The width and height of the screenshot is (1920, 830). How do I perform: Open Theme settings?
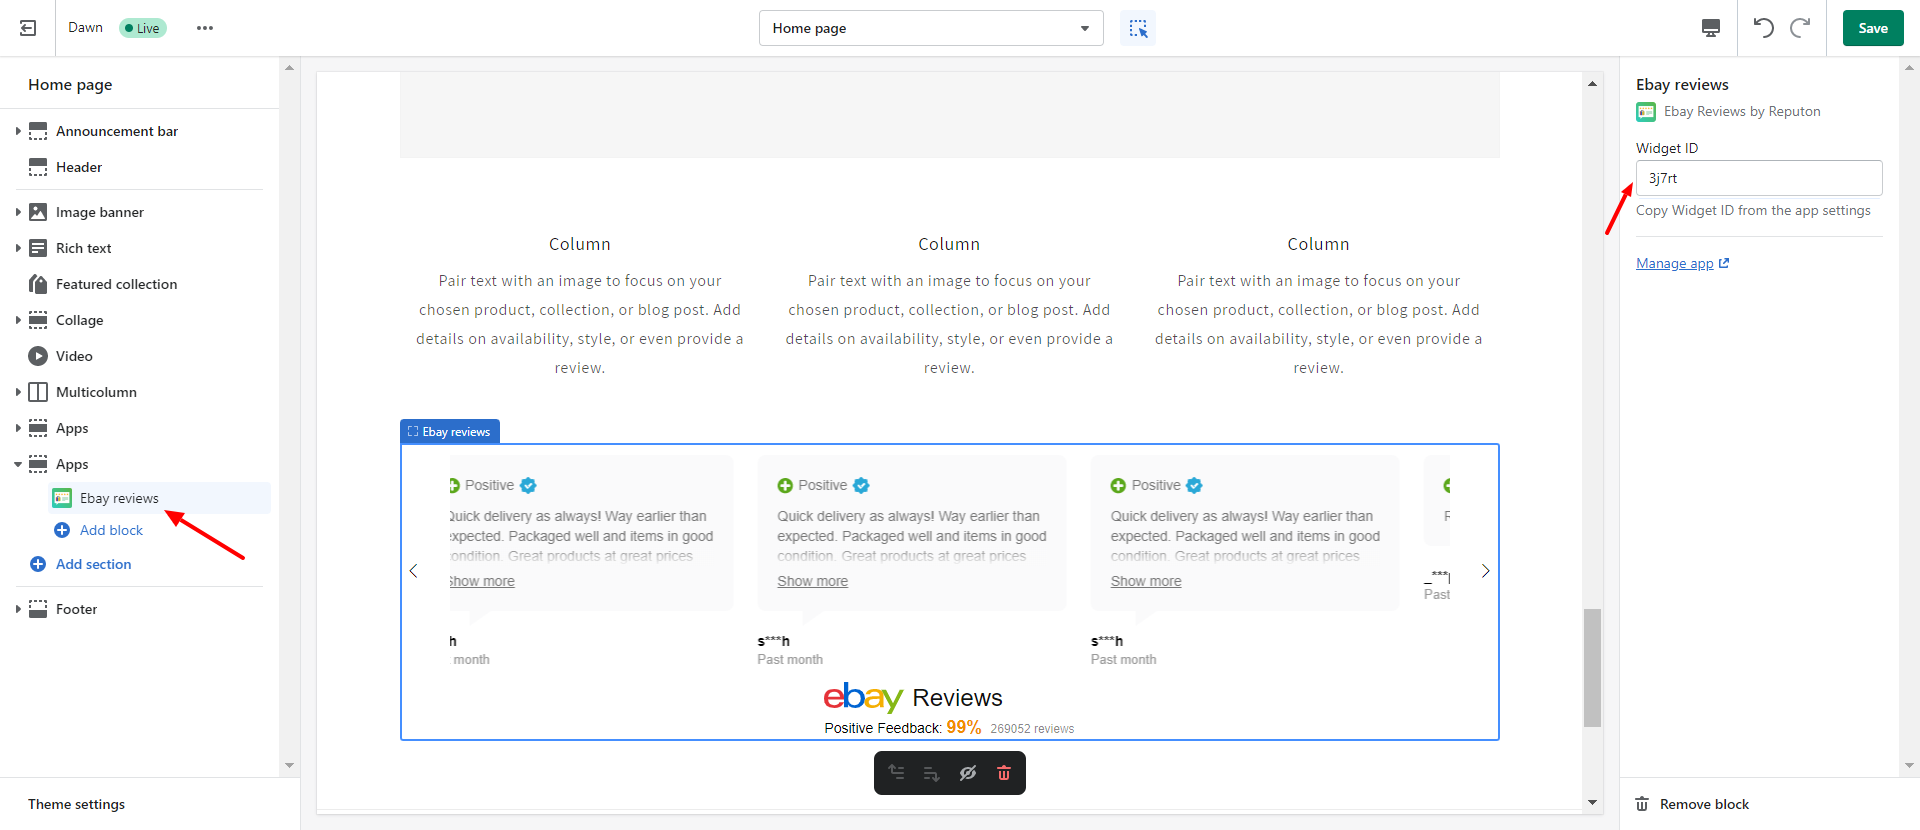pos(76,804)
